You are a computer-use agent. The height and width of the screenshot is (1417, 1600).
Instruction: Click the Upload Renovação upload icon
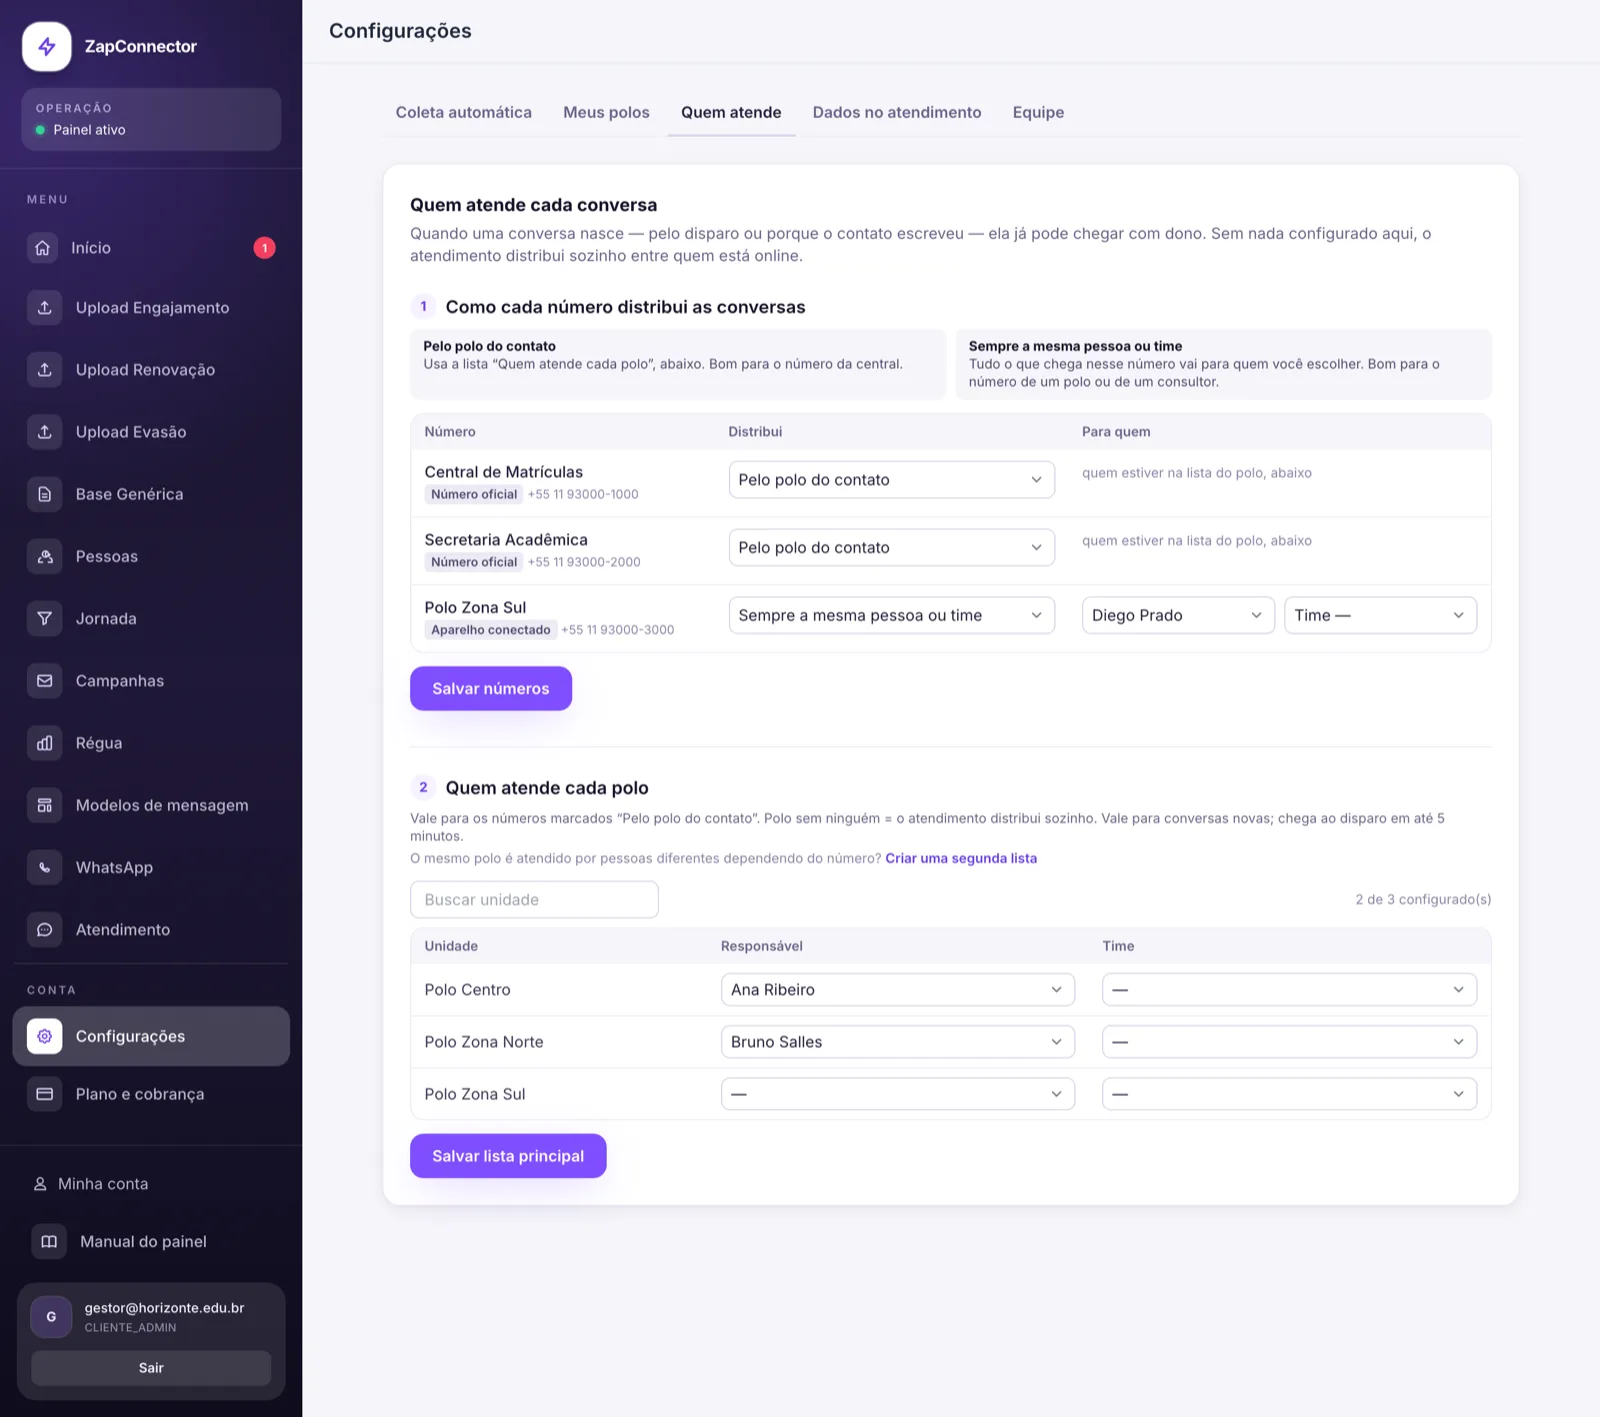(x=45, y=370)
